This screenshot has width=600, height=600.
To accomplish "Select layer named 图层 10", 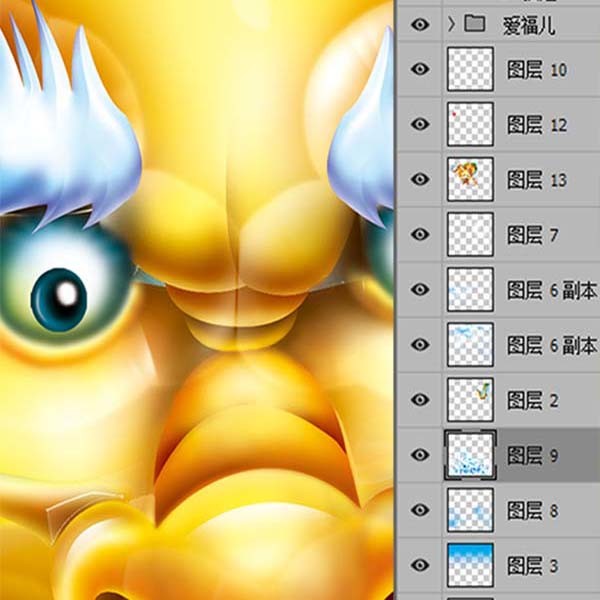I will point(537,70).
